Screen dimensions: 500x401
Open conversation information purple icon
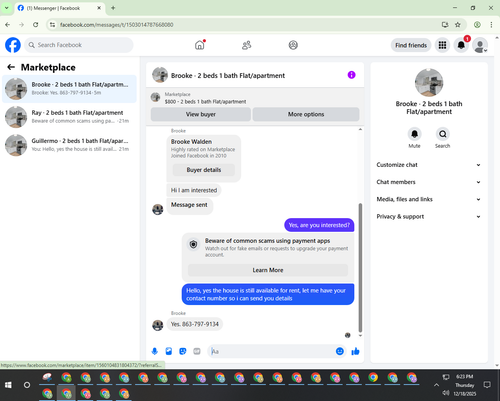point(351,75)
